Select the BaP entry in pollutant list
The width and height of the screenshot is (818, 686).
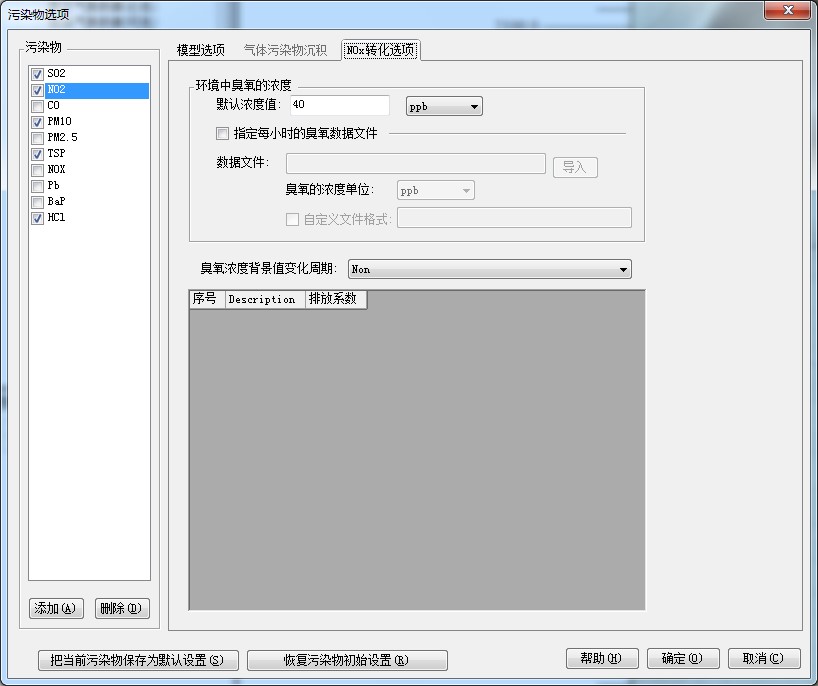(56, 202)
